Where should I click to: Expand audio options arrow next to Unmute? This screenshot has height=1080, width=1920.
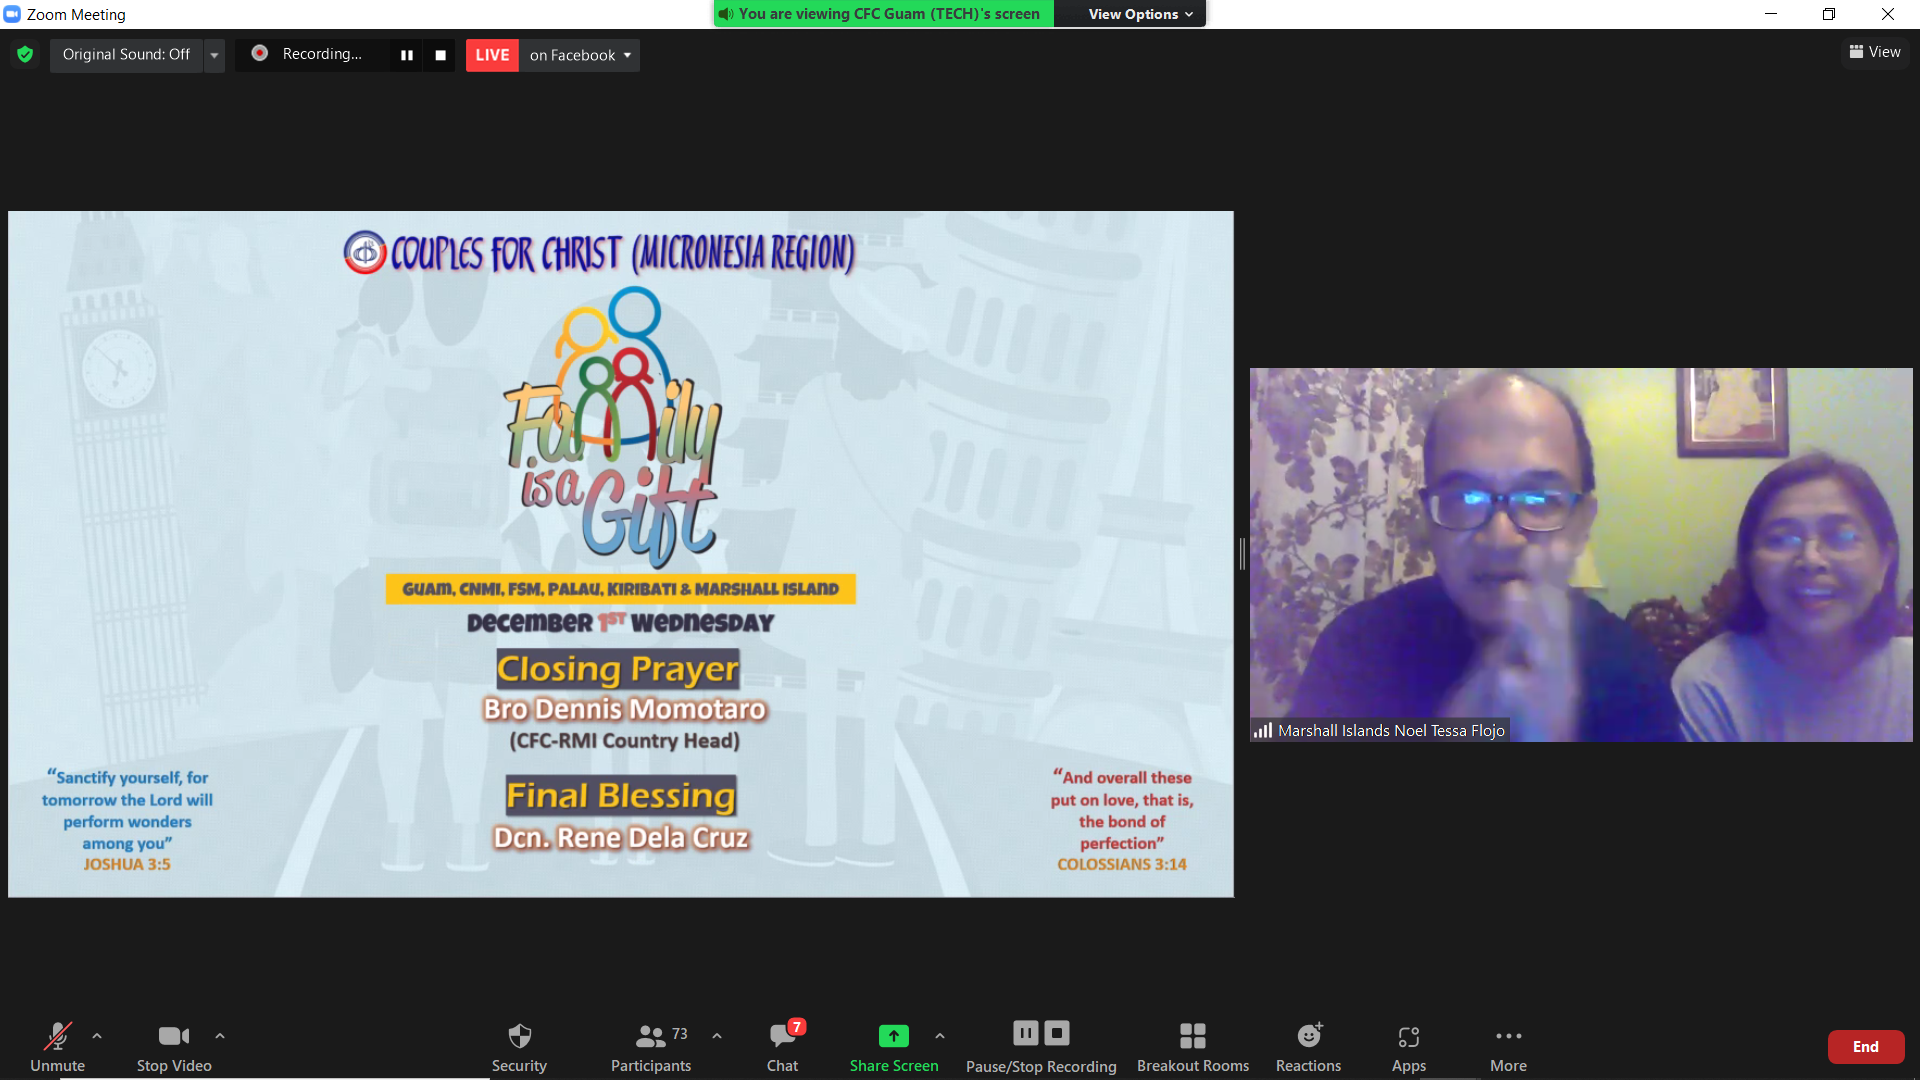(x=97, y=1036)
